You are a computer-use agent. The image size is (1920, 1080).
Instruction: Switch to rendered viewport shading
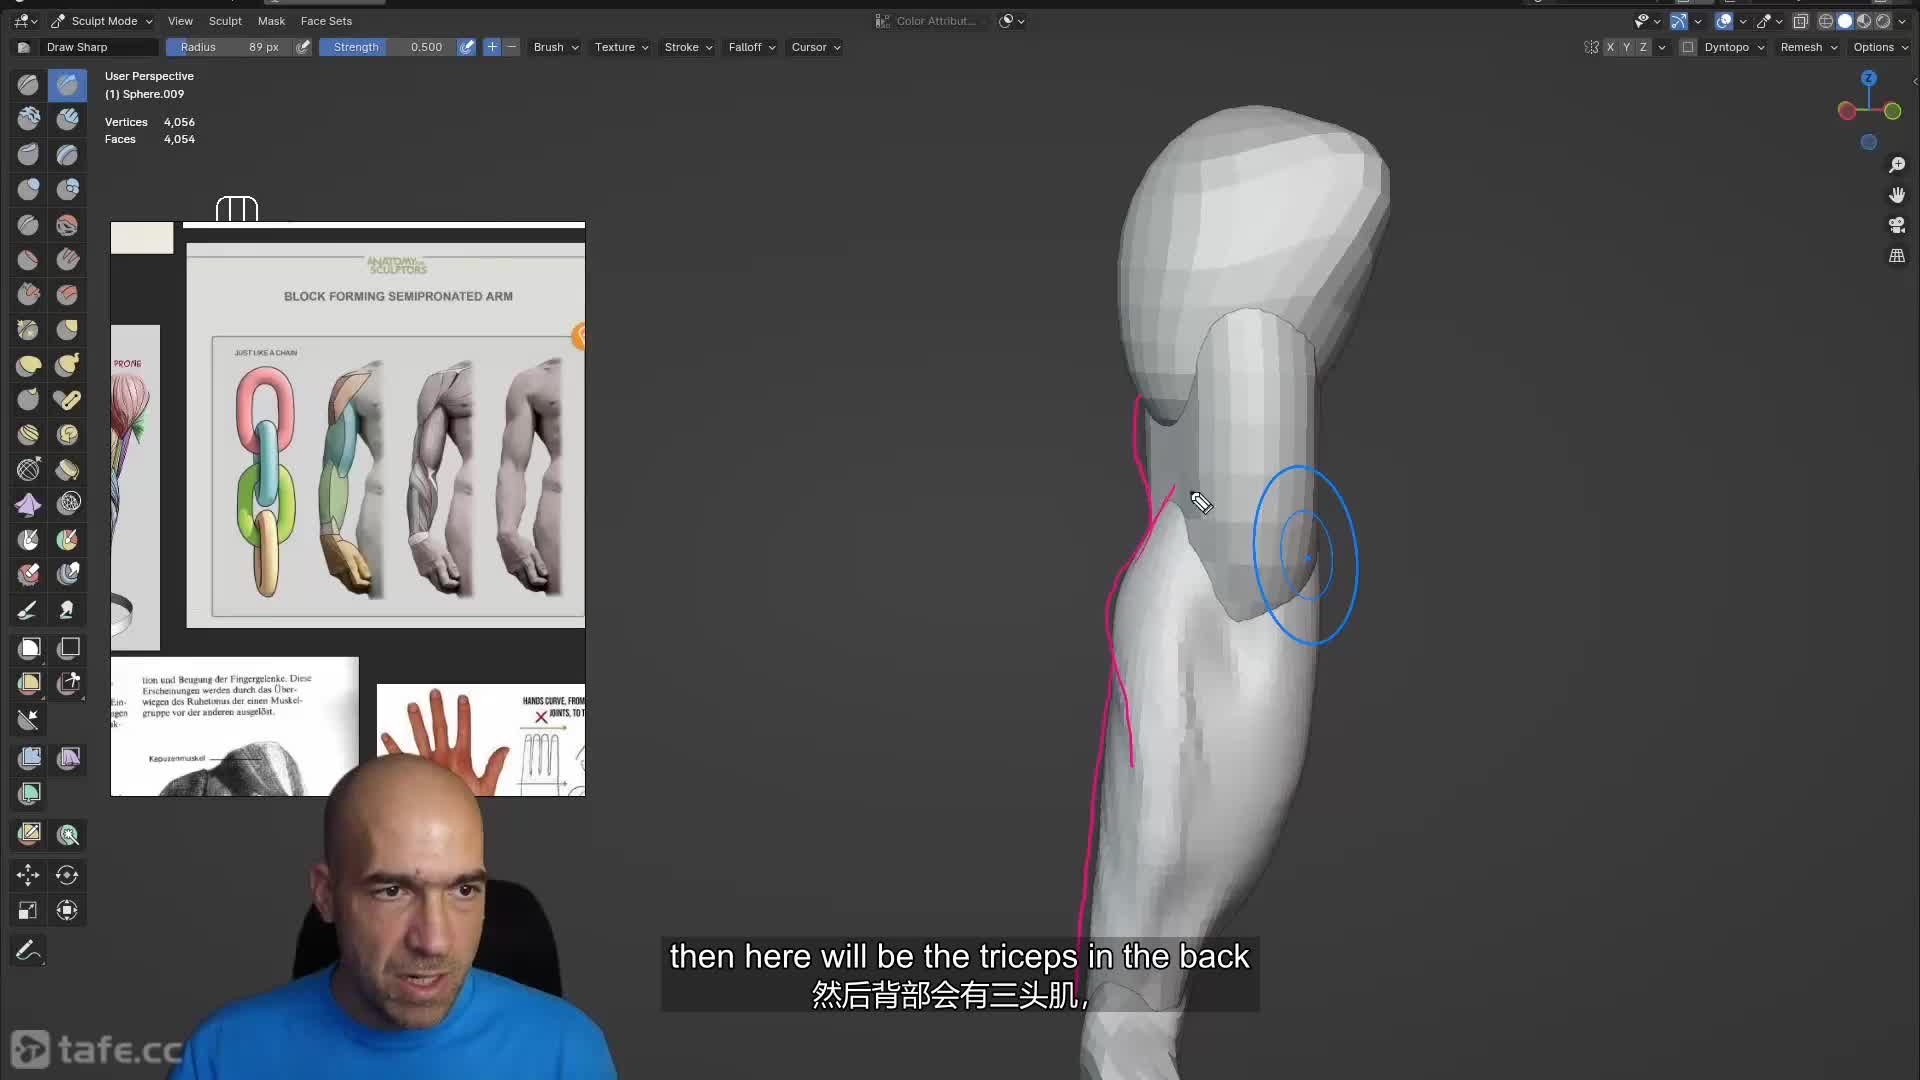(1883, 21)
